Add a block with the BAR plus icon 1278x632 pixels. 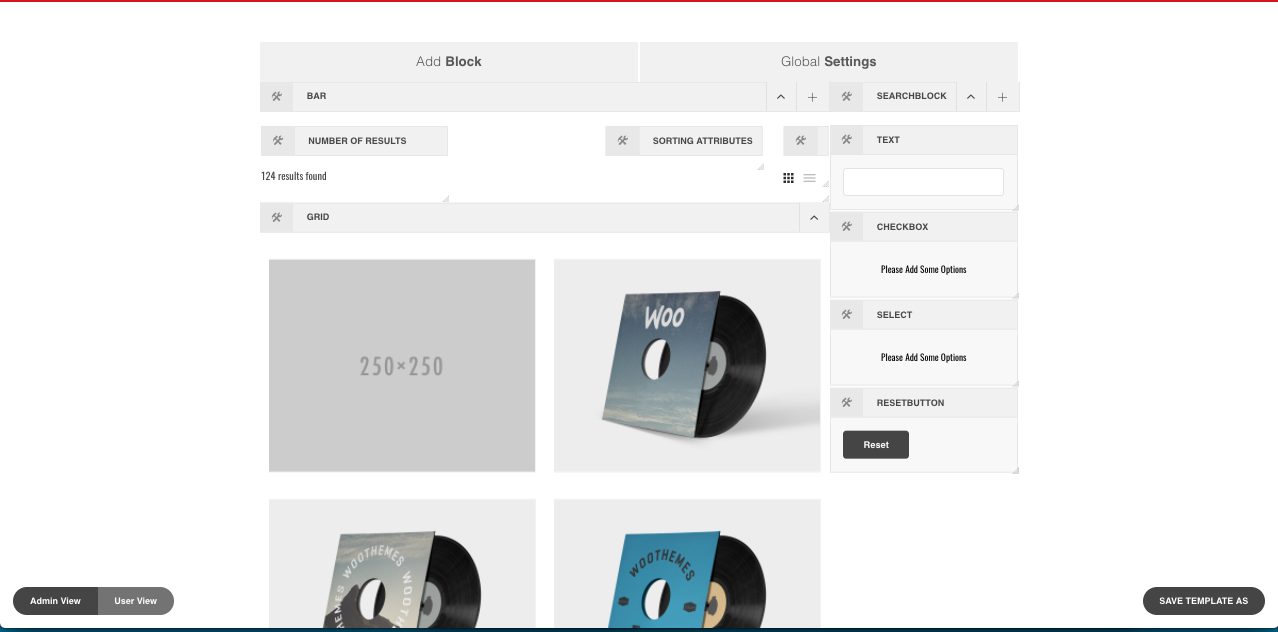click(x=812, y=97)
